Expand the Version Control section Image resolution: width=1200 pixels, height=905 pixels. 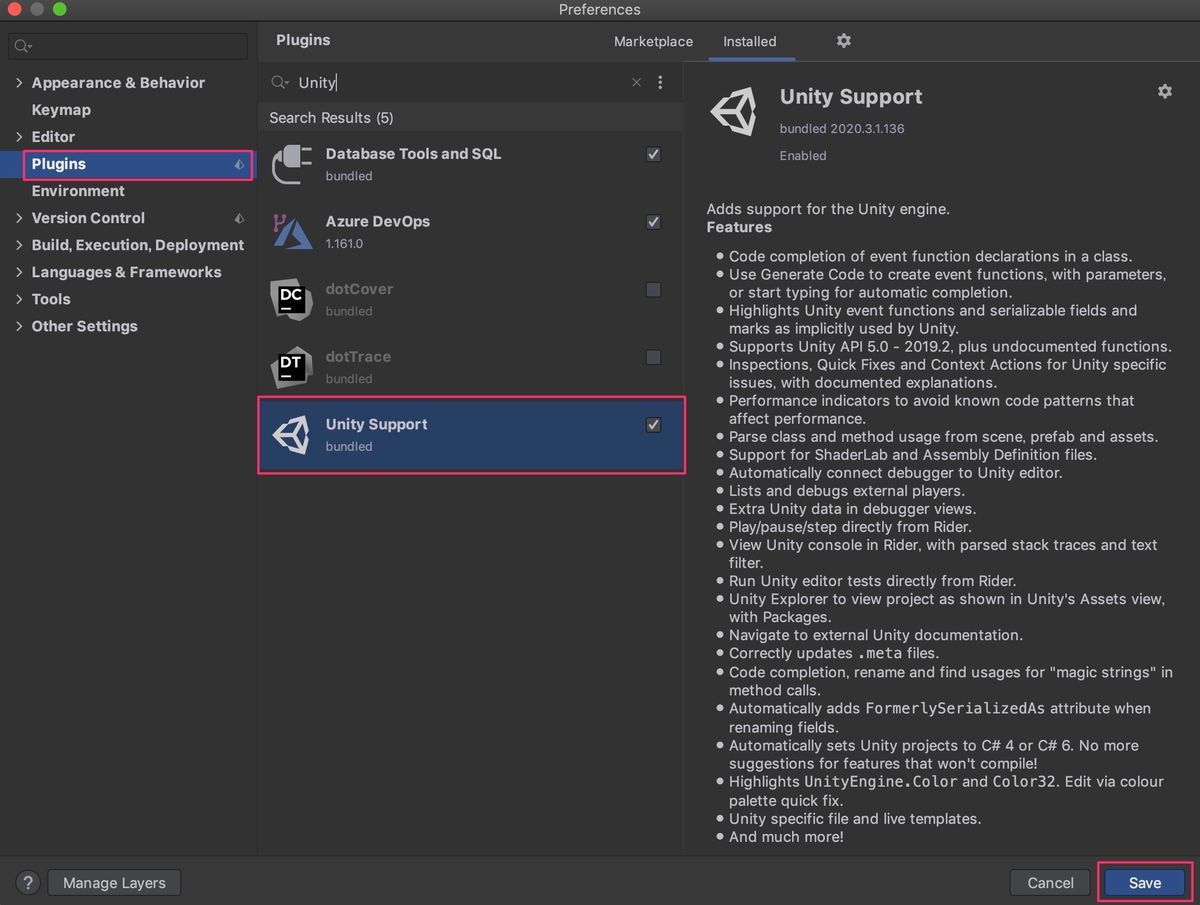(19, 218)
